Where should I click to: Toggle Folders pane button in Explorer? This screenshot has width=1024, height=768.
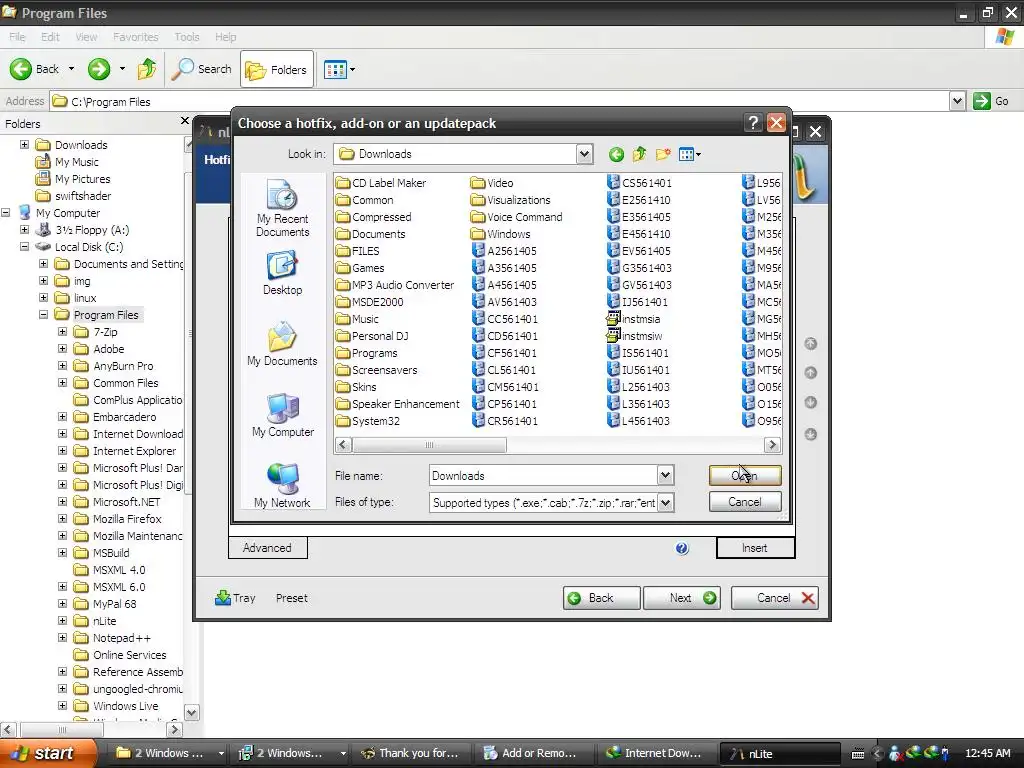(x=276, y=69)
